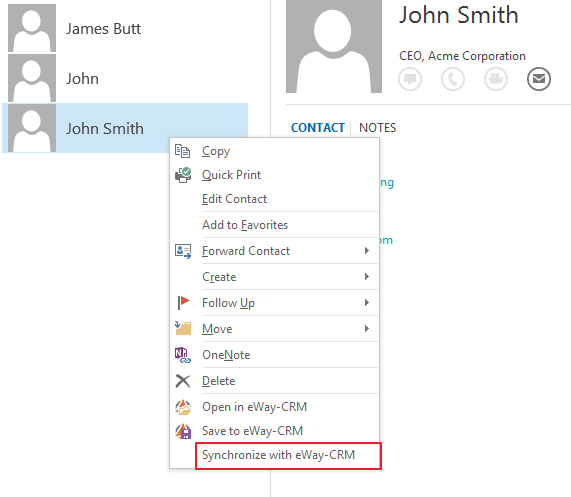Switch to the CONTACT tab

318,128
